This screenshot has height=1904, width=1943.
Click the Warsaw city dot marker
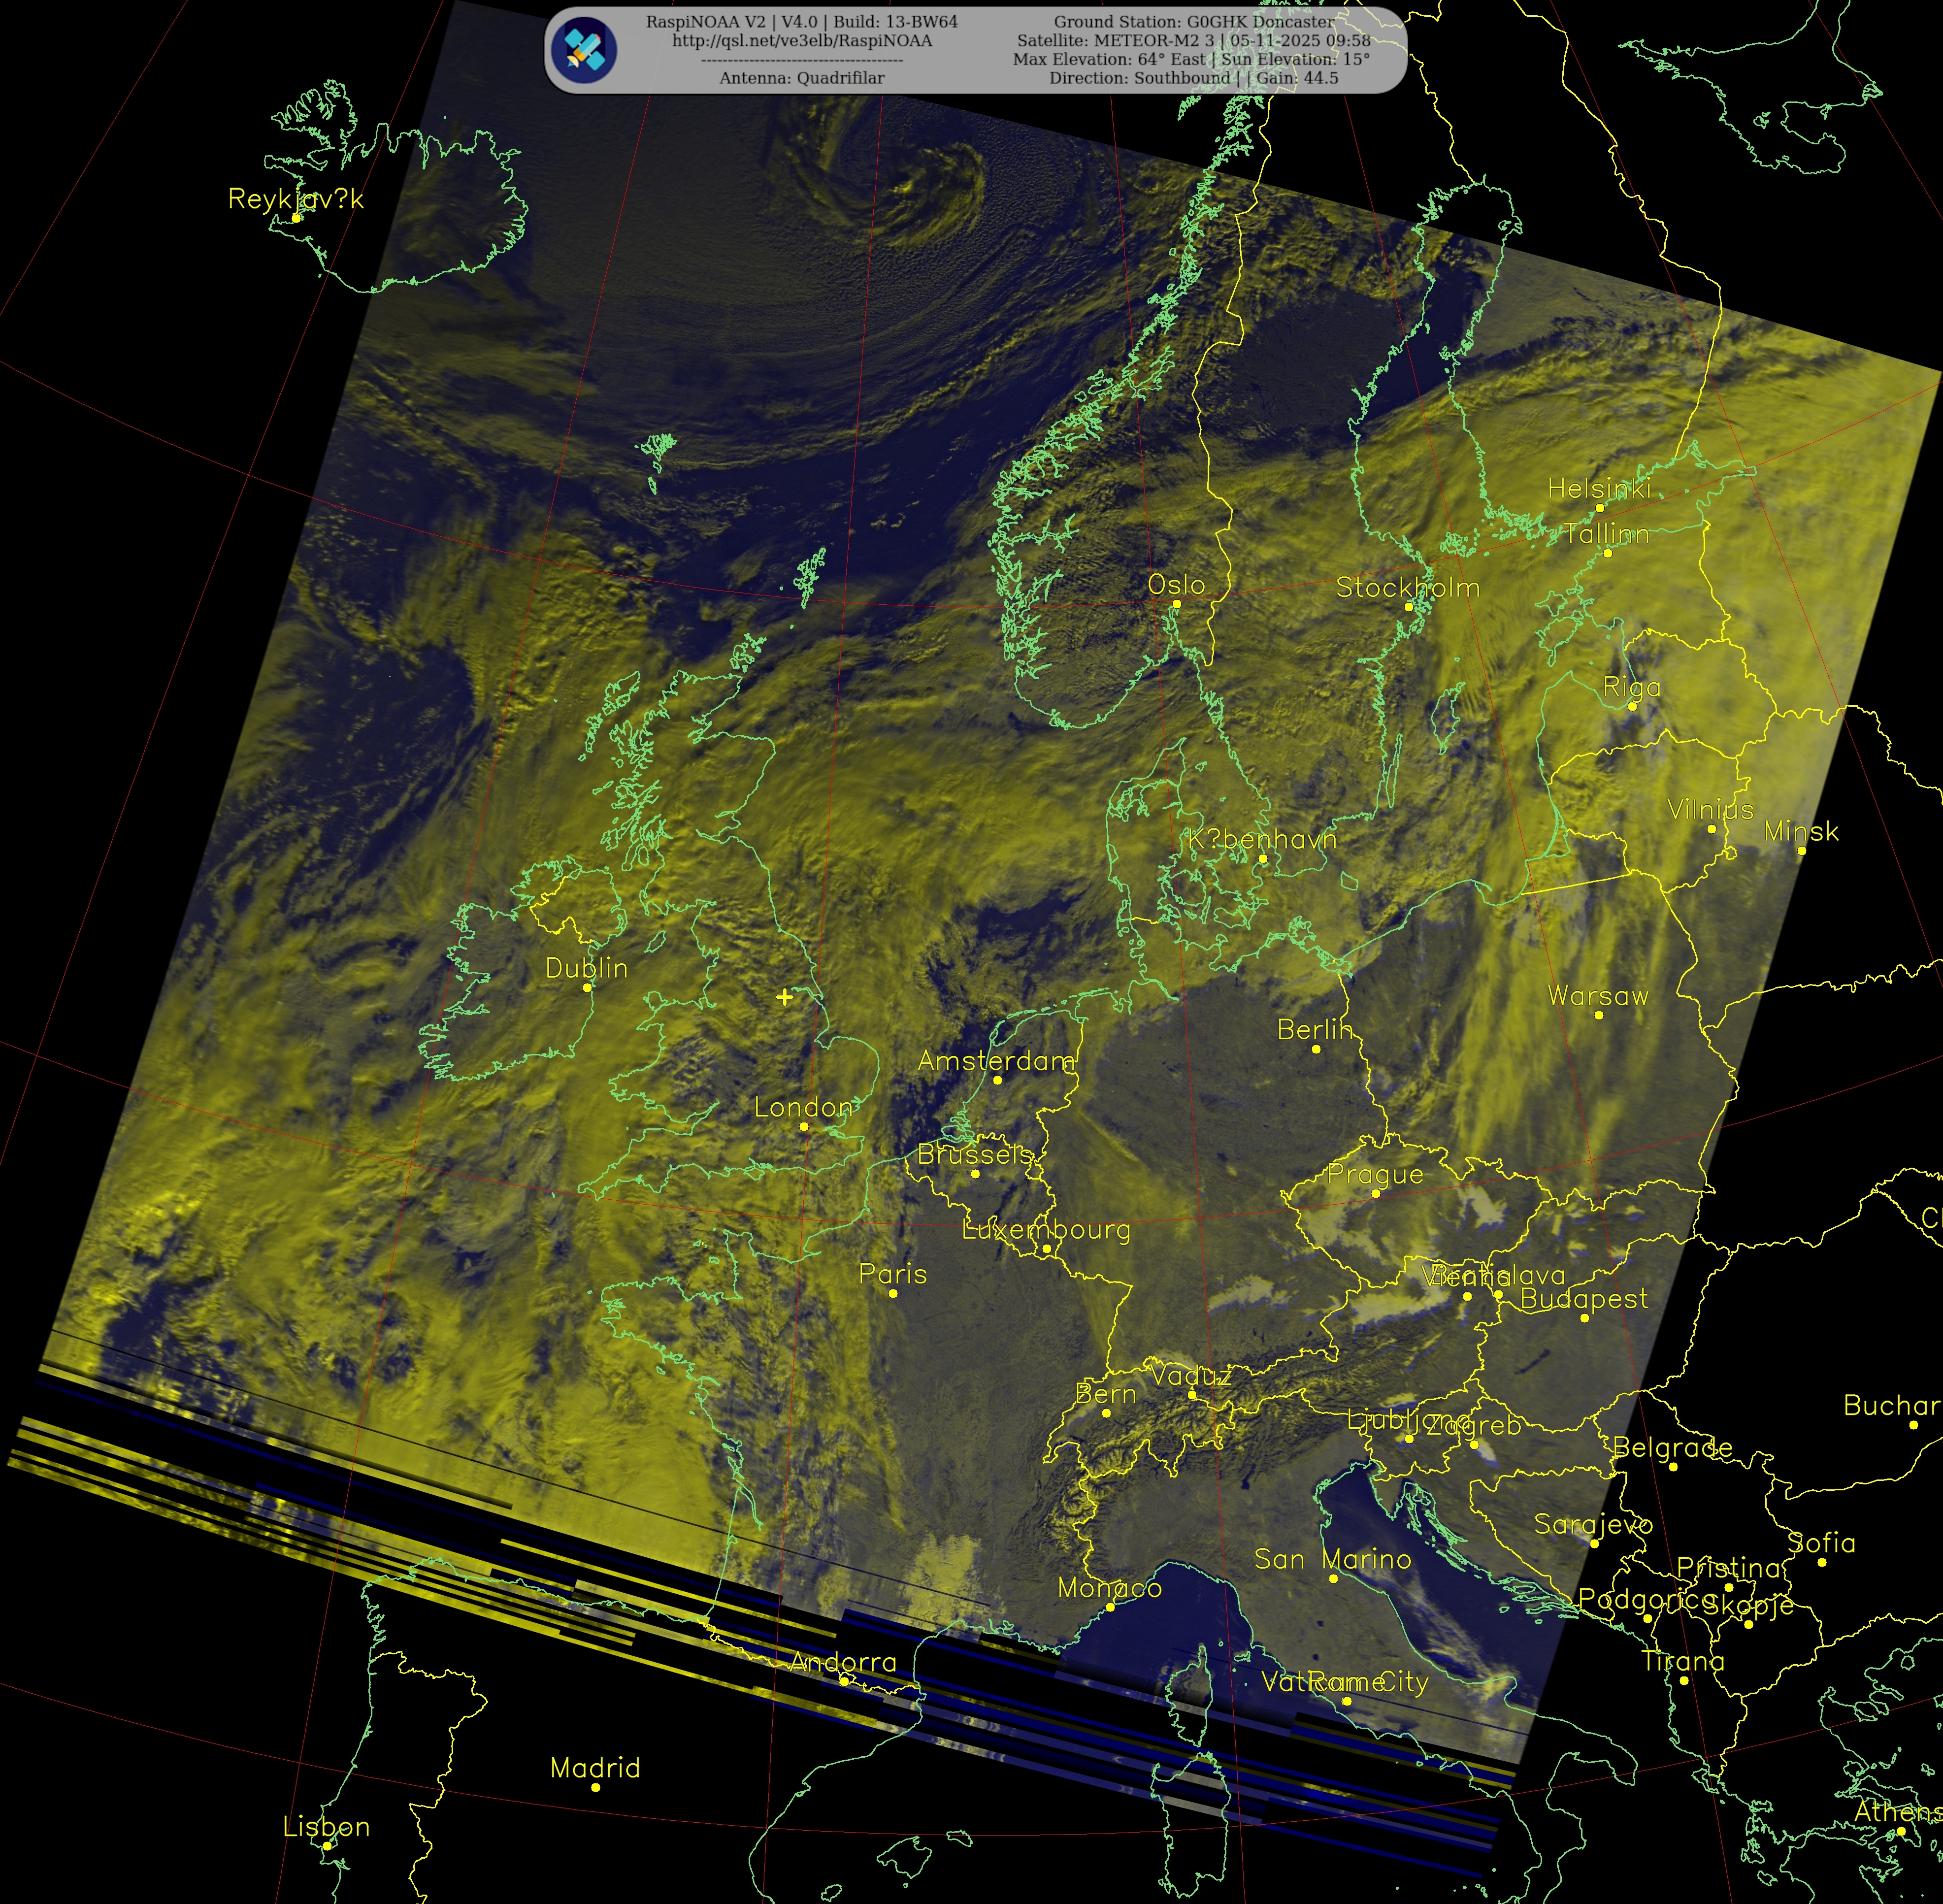coord(1599,1015)
